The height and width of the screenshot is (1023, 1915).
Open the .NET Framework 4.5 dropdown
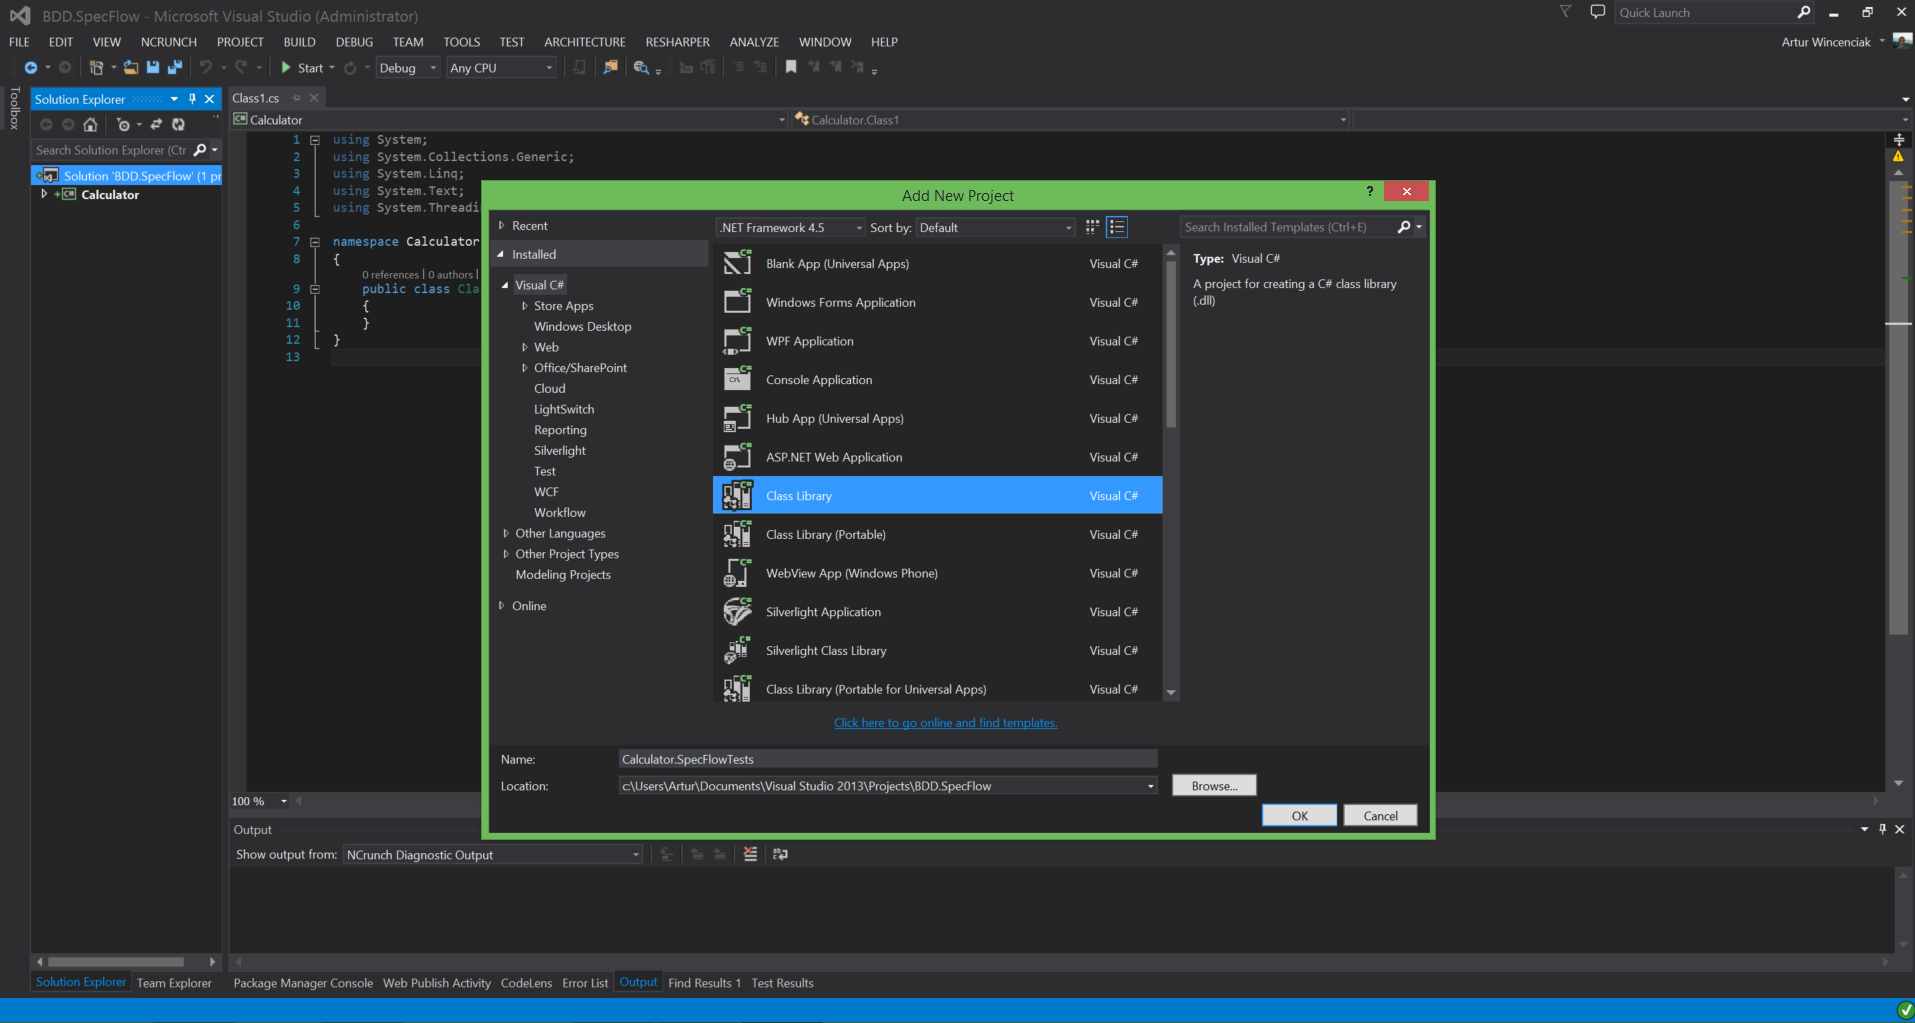(790, 228)
